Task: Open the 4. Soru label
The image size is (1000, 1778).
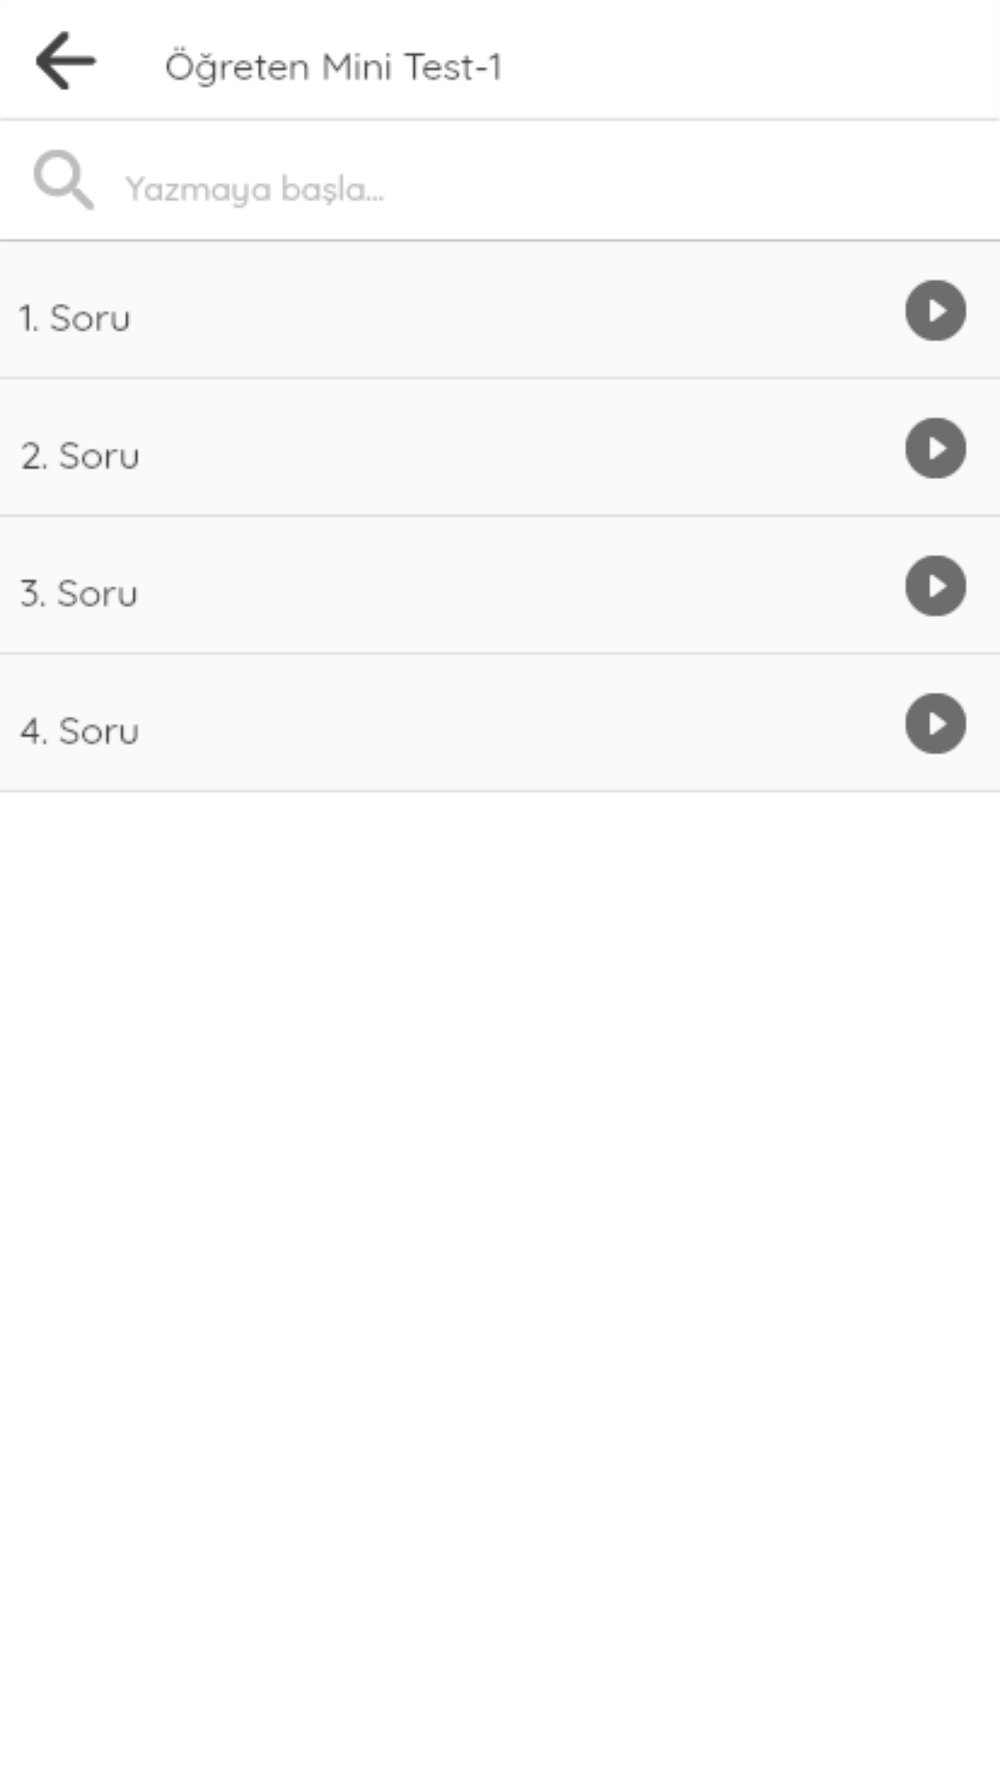Action: tap(80, 732)
